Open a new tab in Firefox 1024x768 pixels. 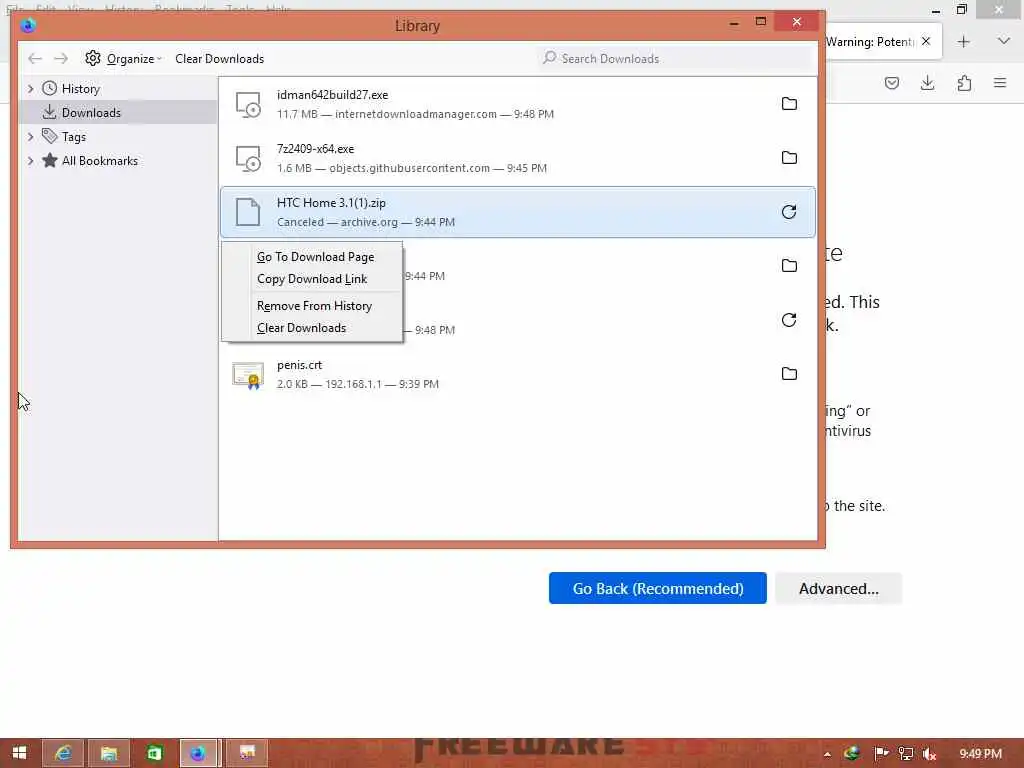(x=963, y=42)
